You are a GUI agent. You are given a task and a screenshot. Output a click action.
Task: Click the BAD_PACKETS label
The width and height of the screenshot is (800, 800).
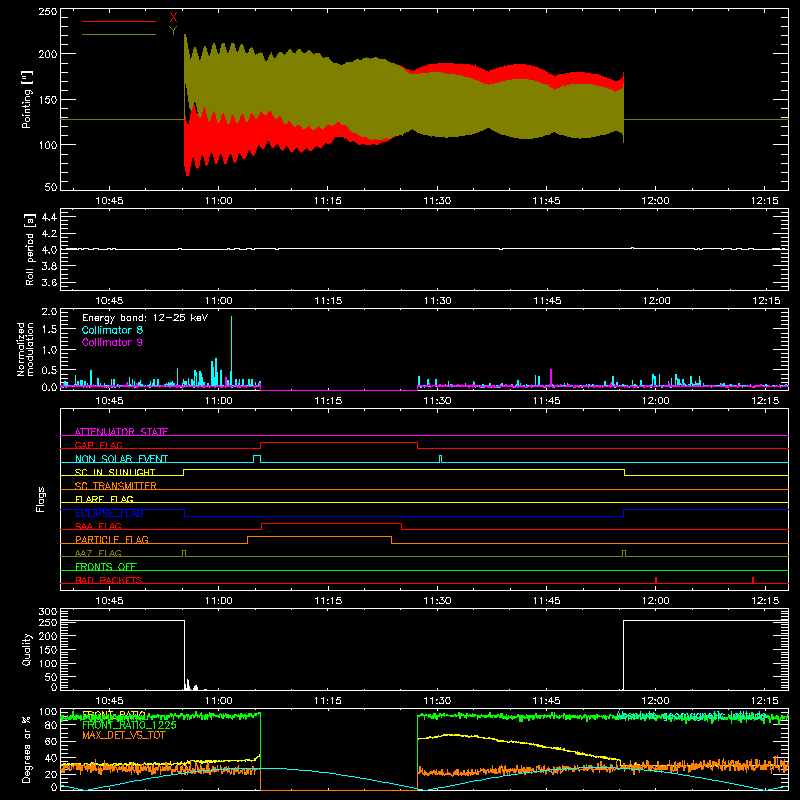[109, 580]
